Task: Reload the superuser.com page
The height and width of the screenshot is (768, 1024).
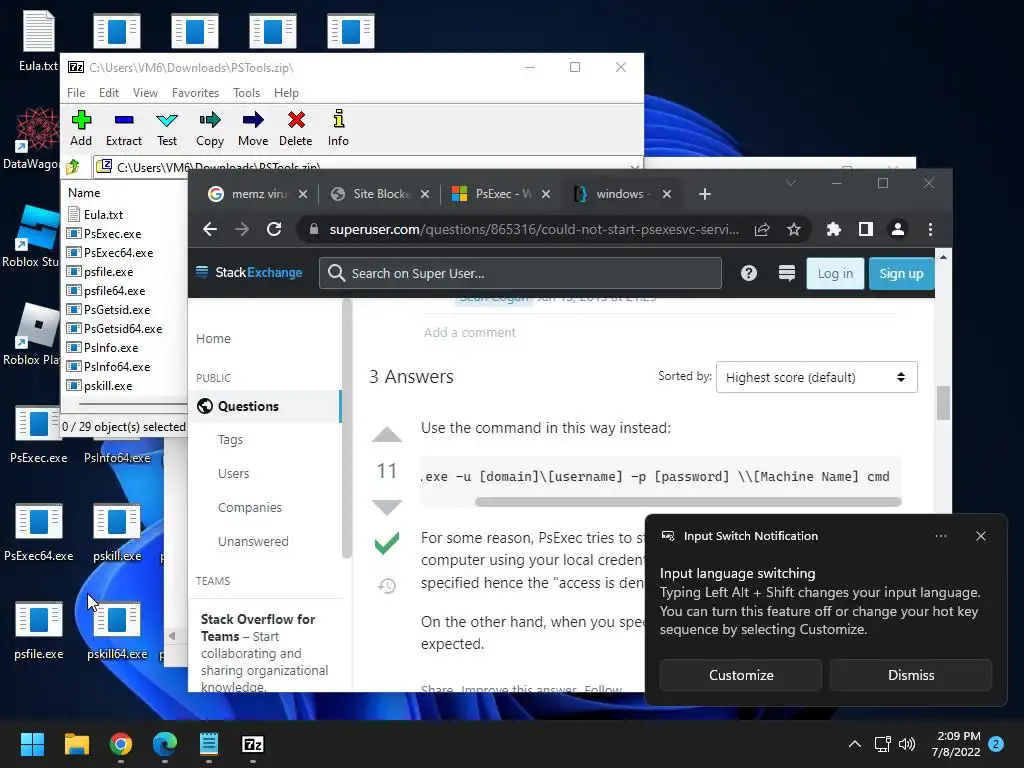Action: tap(274, 229)
